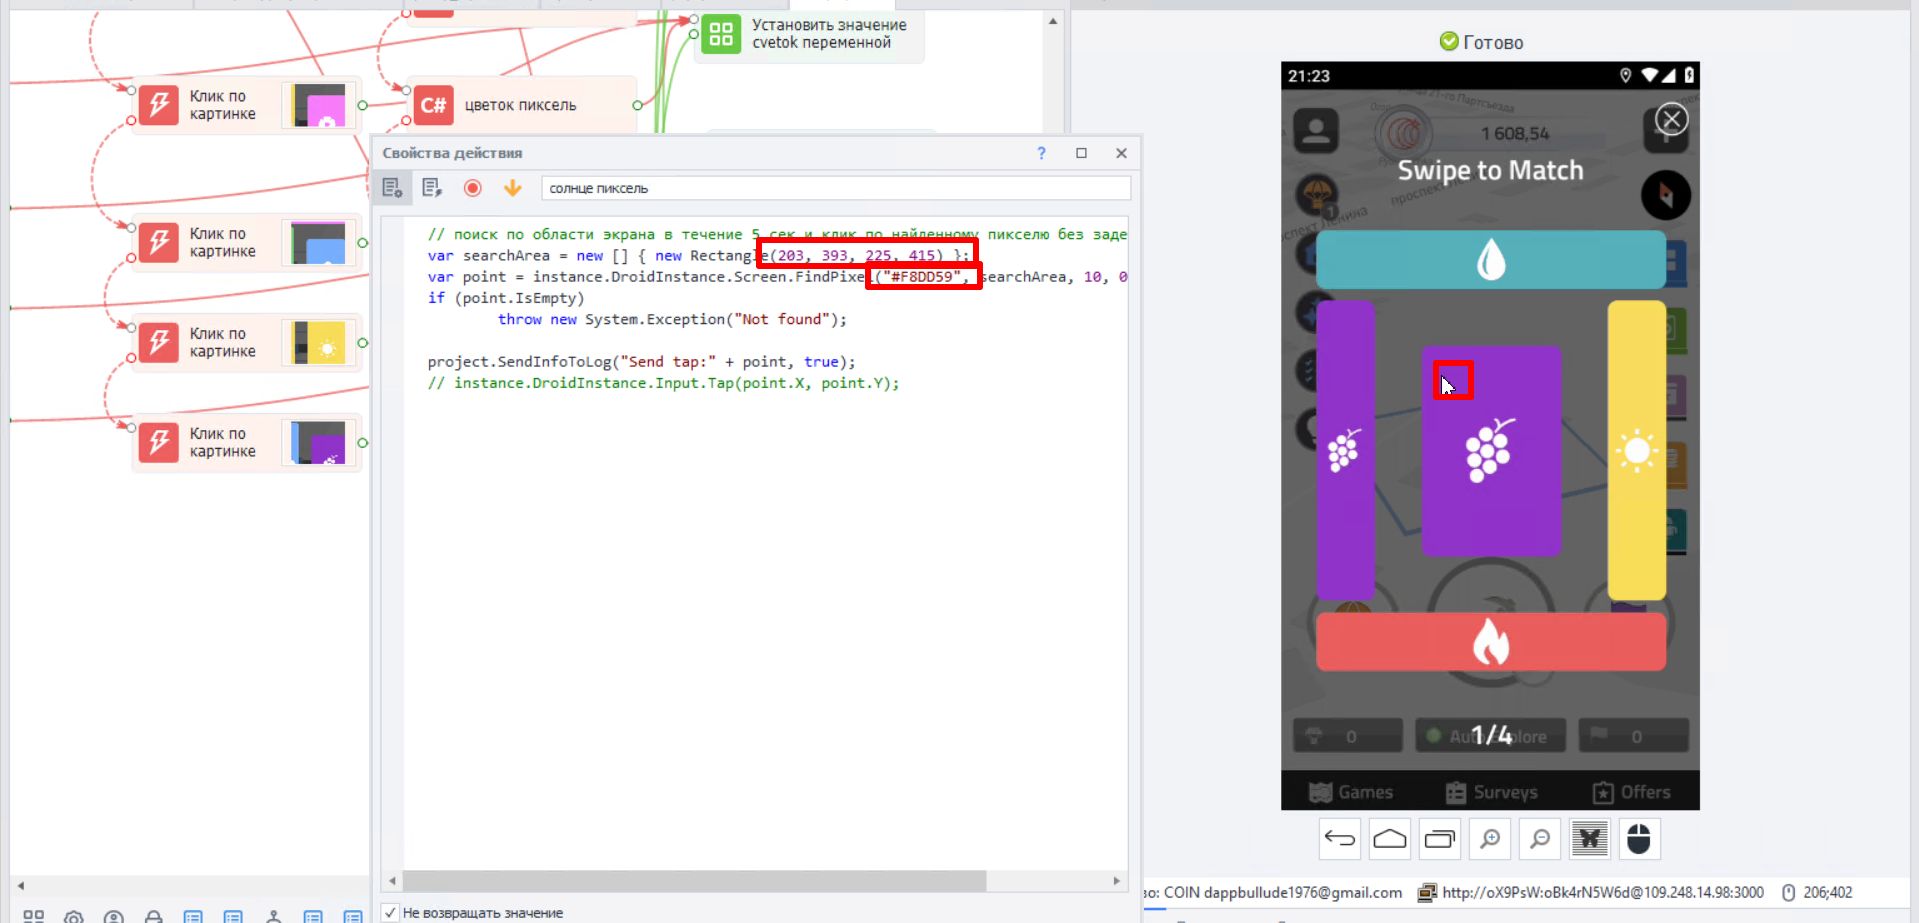This screenshot has width=1919, height=923.
Task: Select the first properties view icon
Action: point(392,188)
